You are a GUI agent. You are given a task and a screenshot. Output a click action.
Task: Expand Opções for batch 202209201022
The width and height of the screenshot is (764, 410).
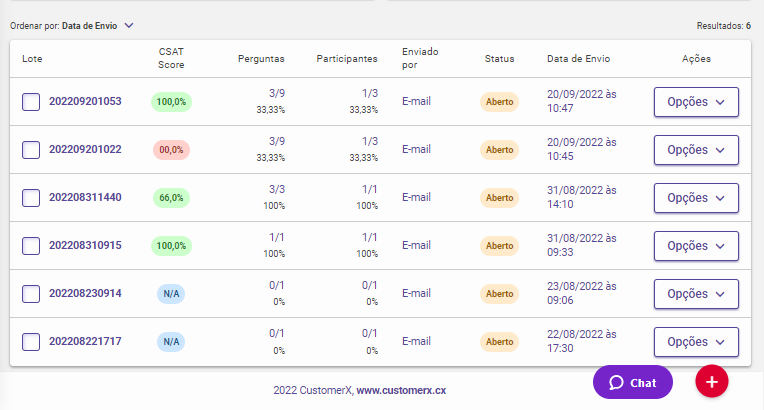point(696,150)
